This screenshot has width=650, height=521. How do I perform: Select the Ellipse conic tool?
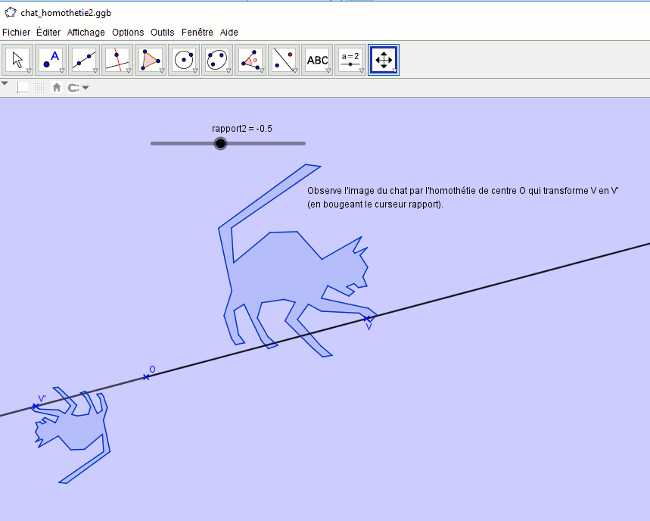tap(217, 60)
